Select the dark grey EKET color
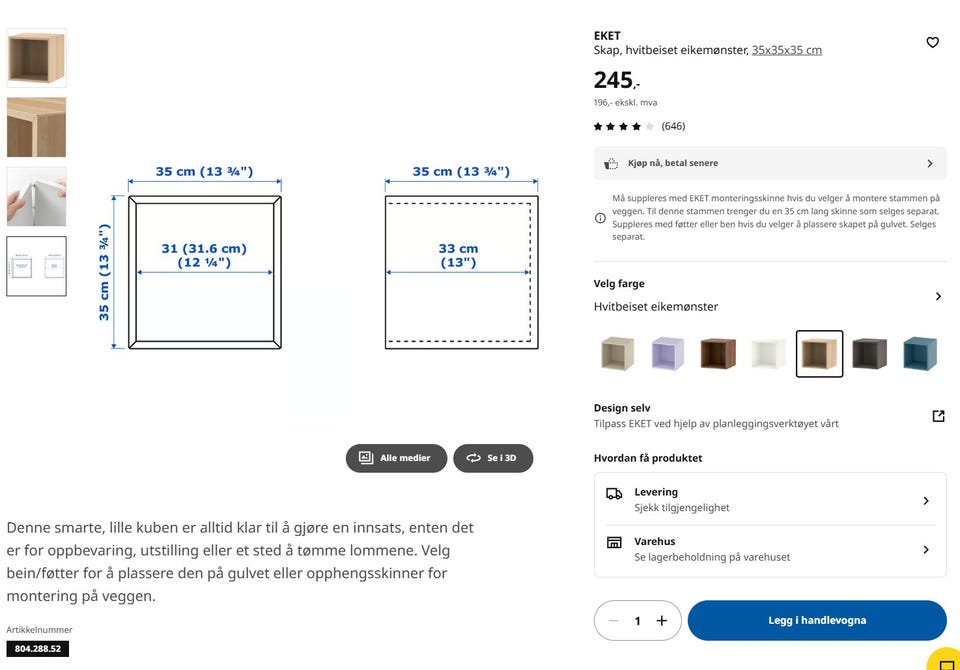The width and height of the screenshot is (960, 670). pyautogui.click(x=869, y=353)
